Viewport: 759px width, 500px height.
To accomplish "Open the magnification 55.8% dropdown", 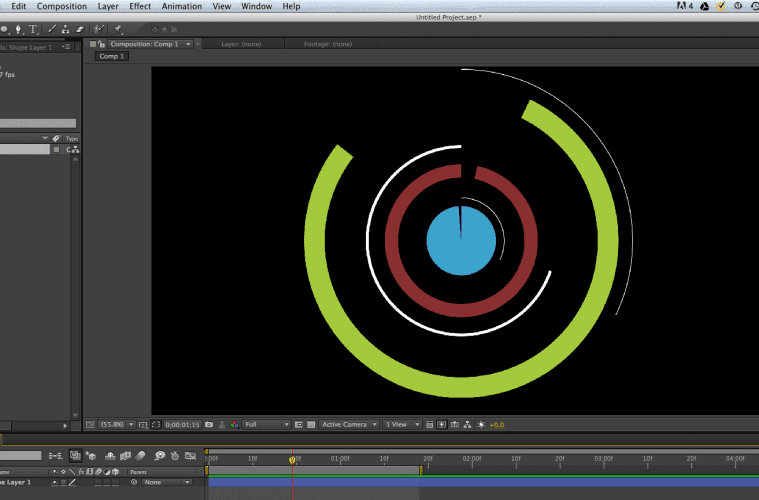I will 116,425.
